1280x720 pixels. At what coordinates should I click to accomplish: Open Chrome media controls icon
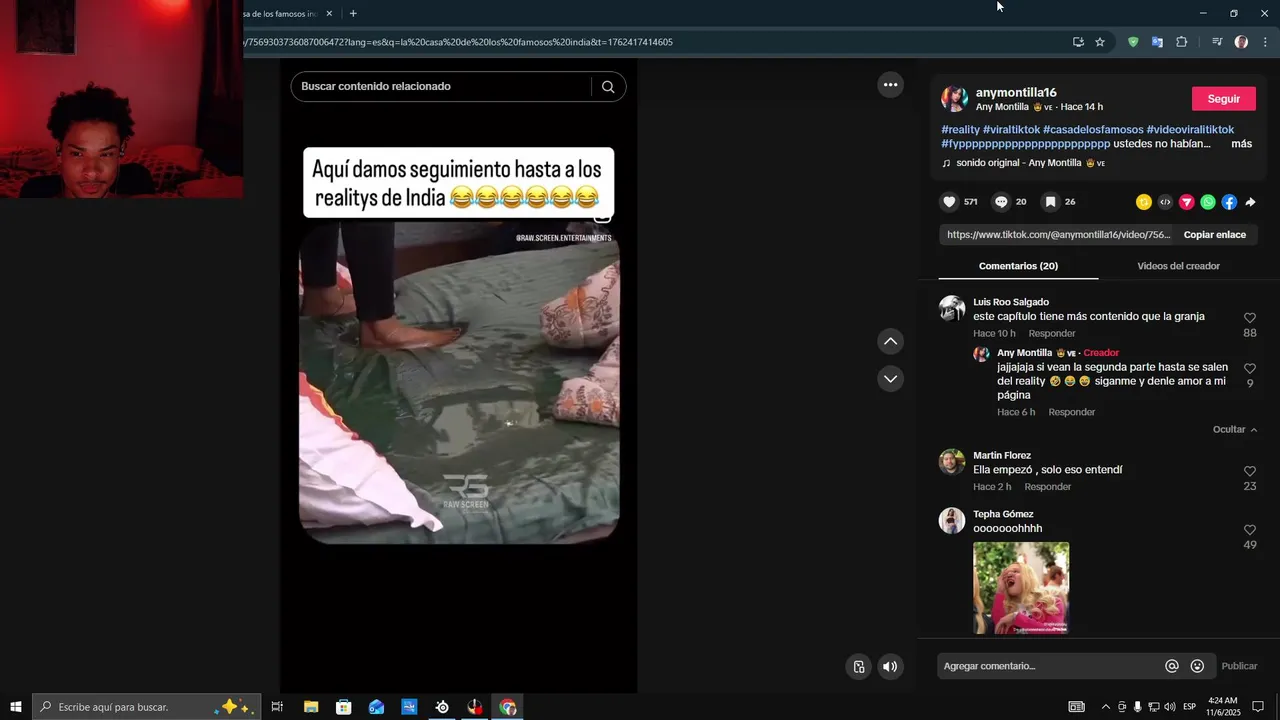tap(1217, 42)
